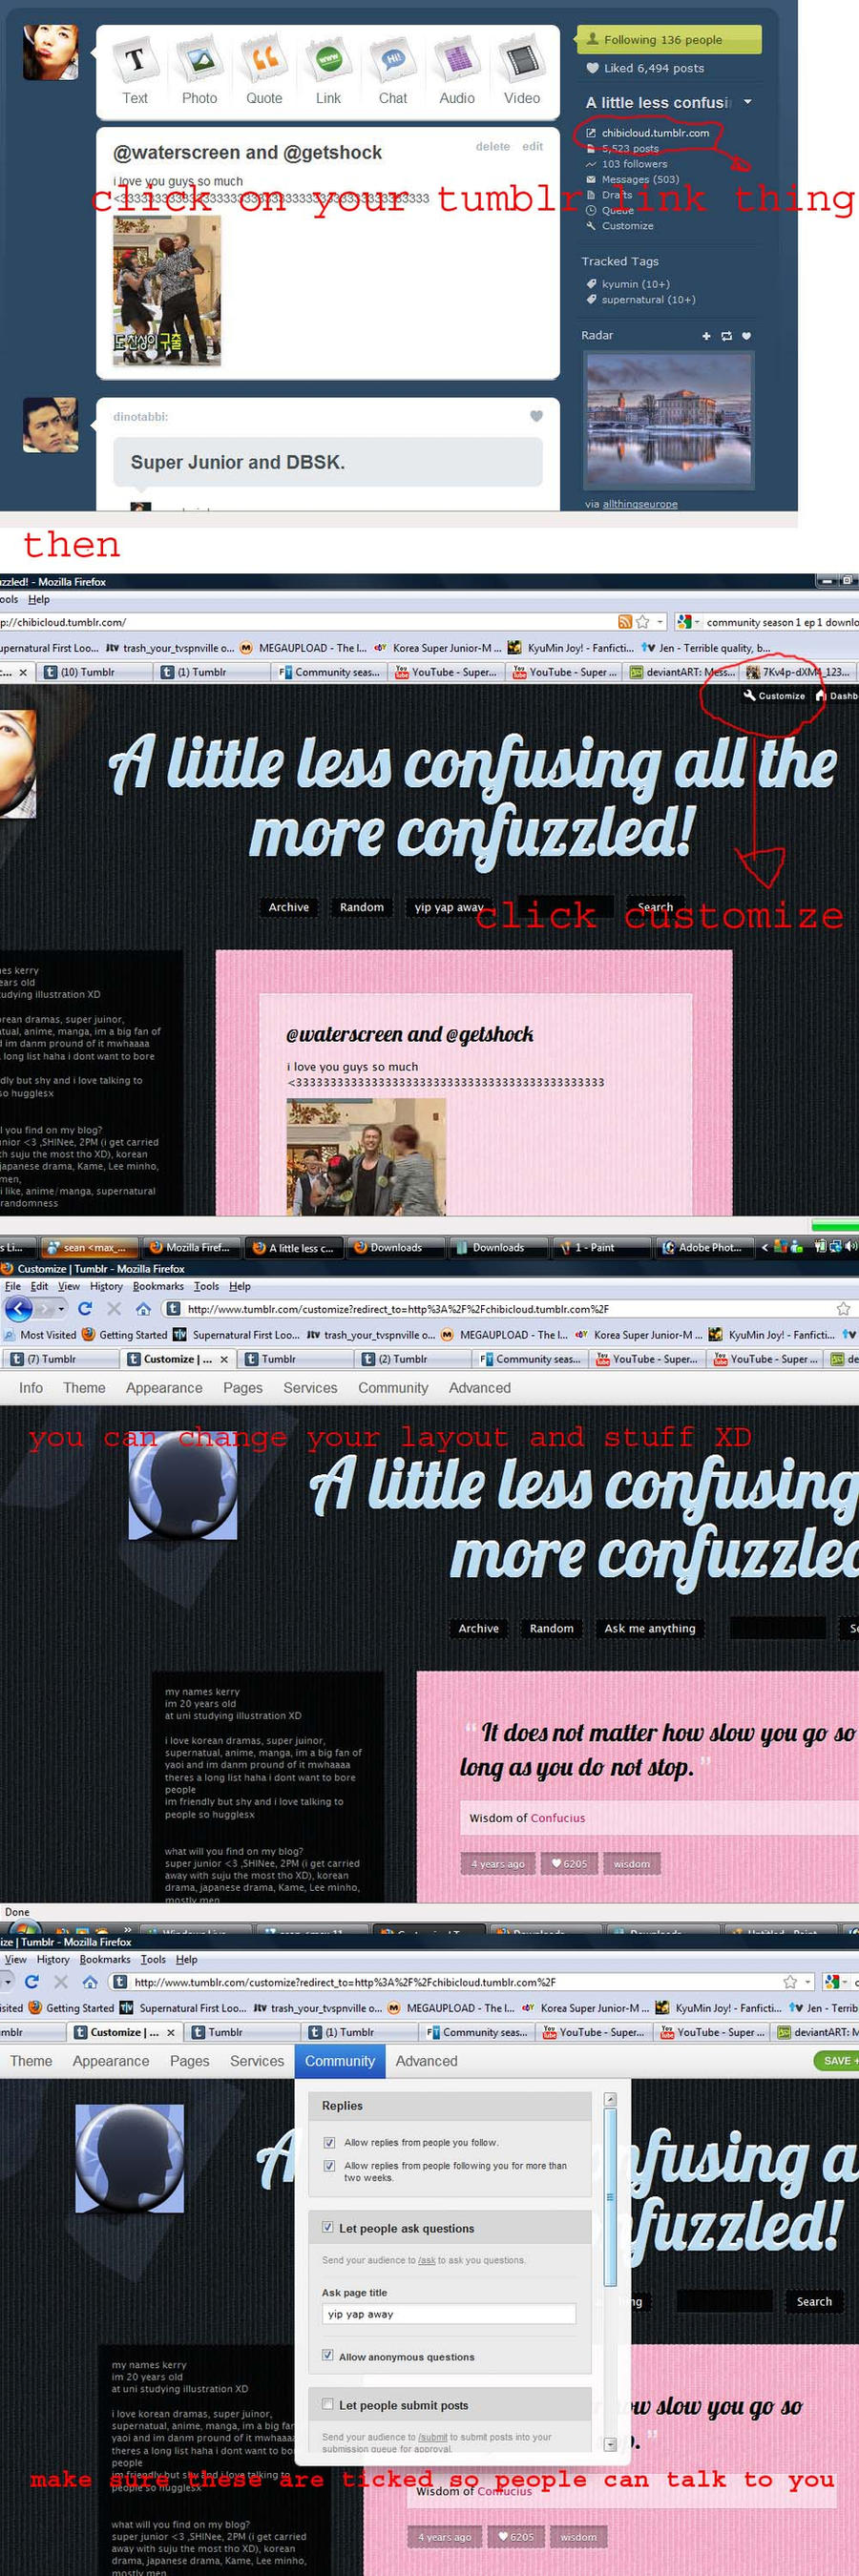
Task: Open the search engine dropdown beside 'community season 1'
Action: tap(696, 622)
